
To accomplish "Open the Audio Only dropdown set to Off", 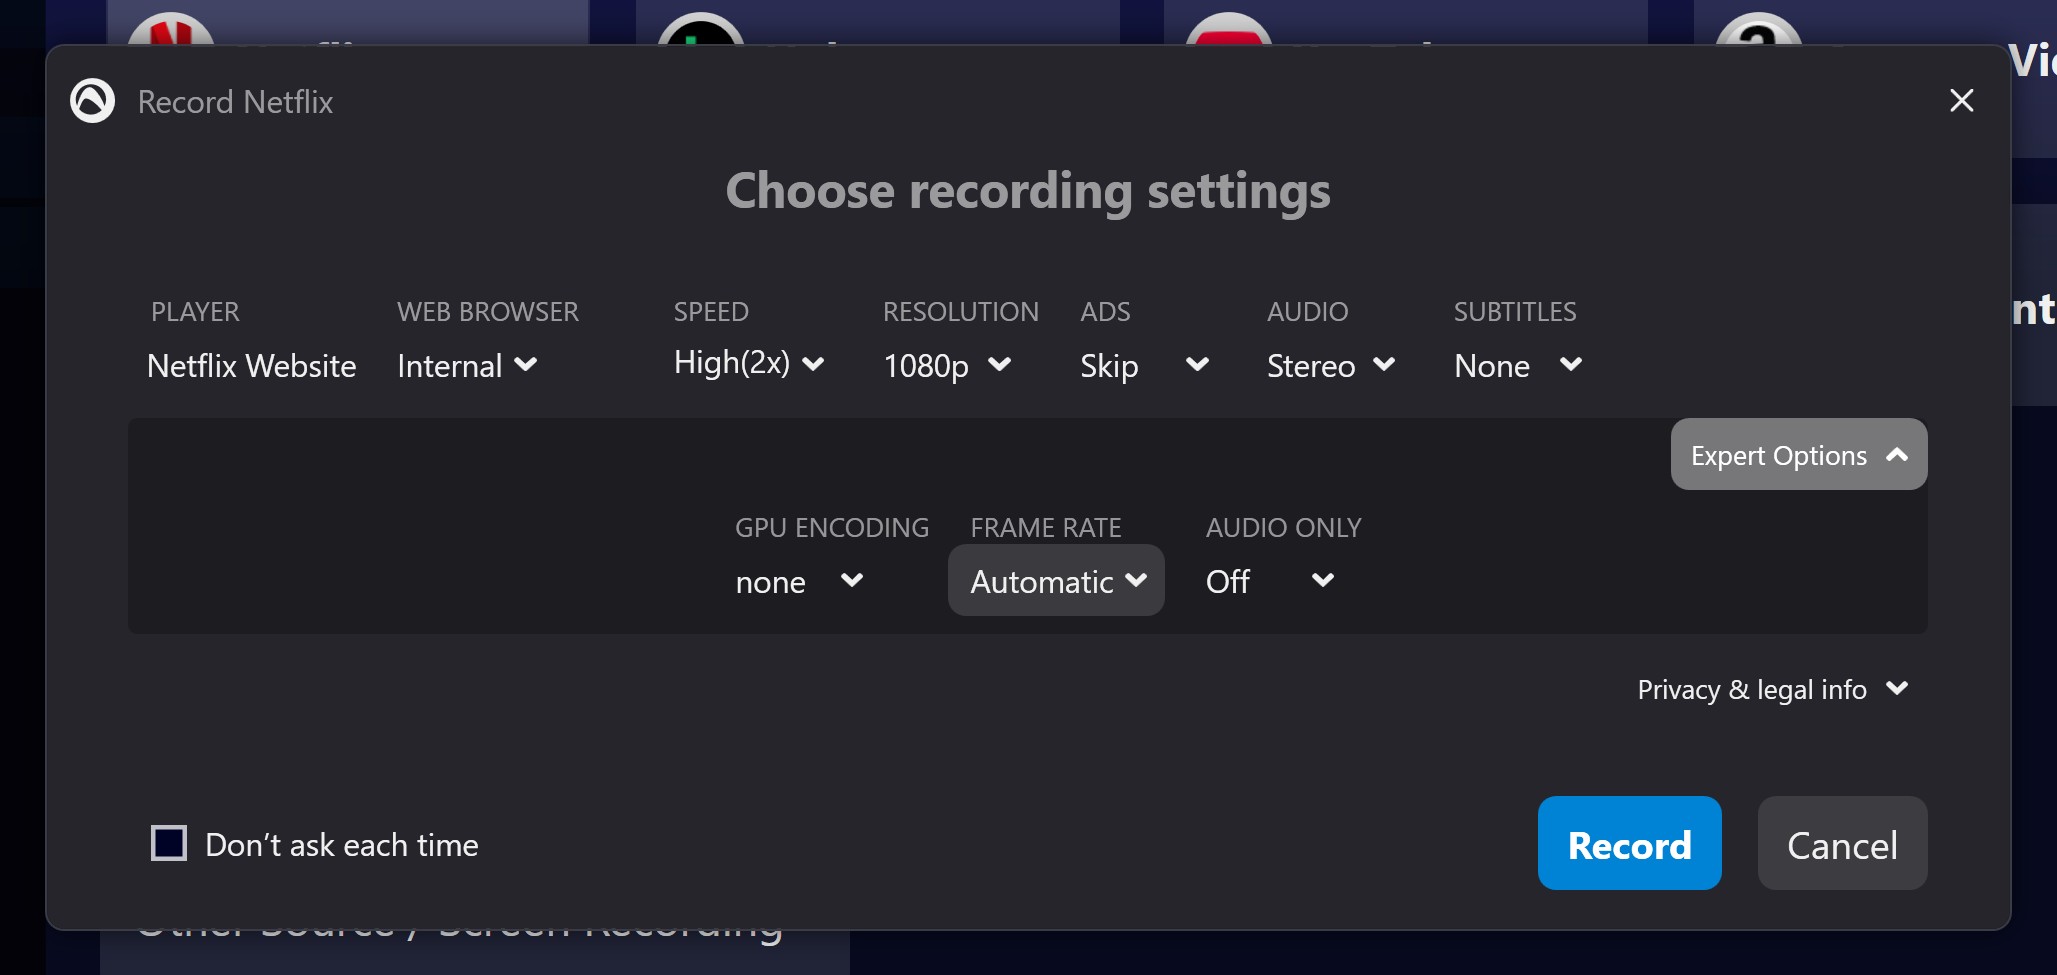I will coord(1270,581).
